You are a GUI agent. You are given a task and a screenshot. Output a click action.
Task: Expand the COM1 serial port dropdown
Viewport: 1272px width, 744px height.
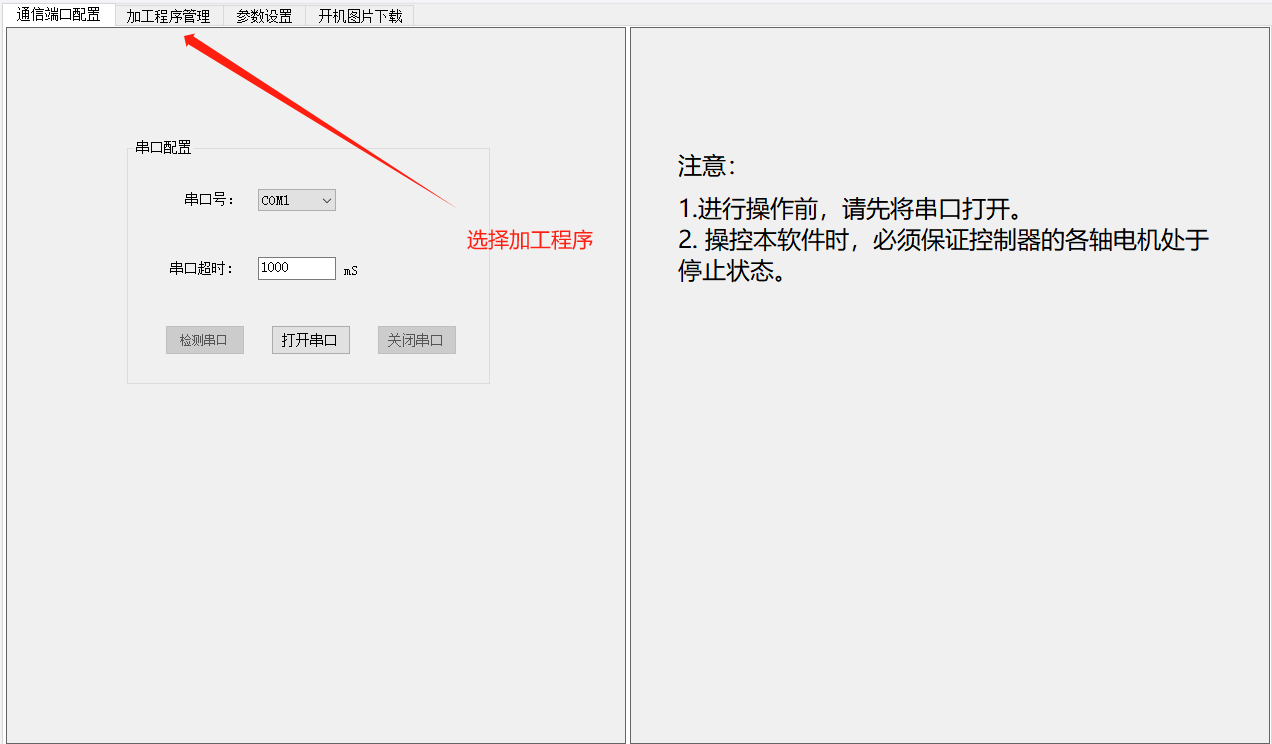point(297,200)
